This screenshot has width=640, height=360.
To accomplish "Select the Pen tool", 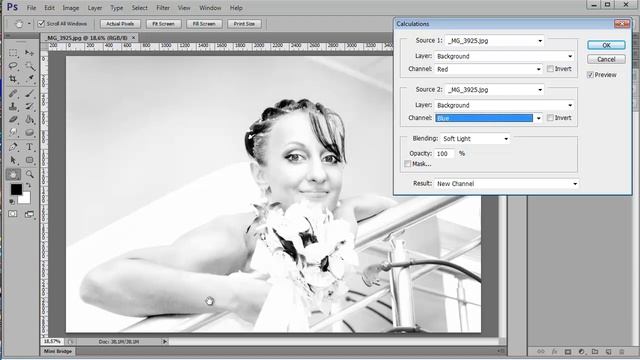I will 13,147.
